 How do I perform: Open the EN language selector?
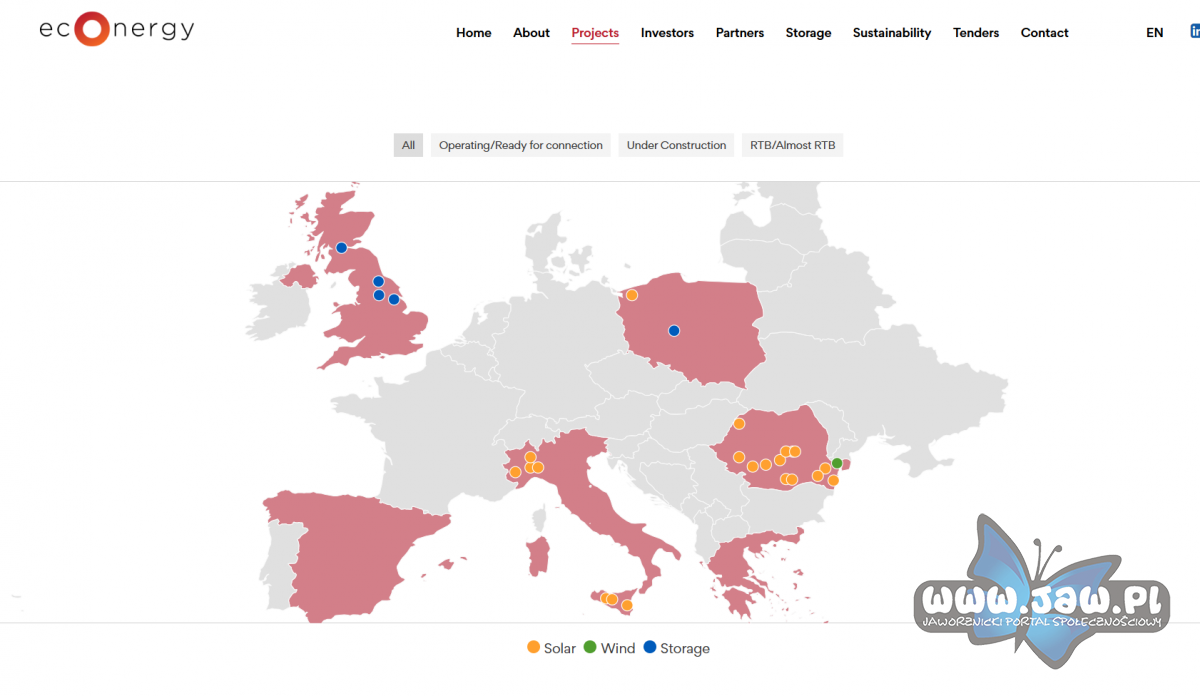tap(1155, 33)
